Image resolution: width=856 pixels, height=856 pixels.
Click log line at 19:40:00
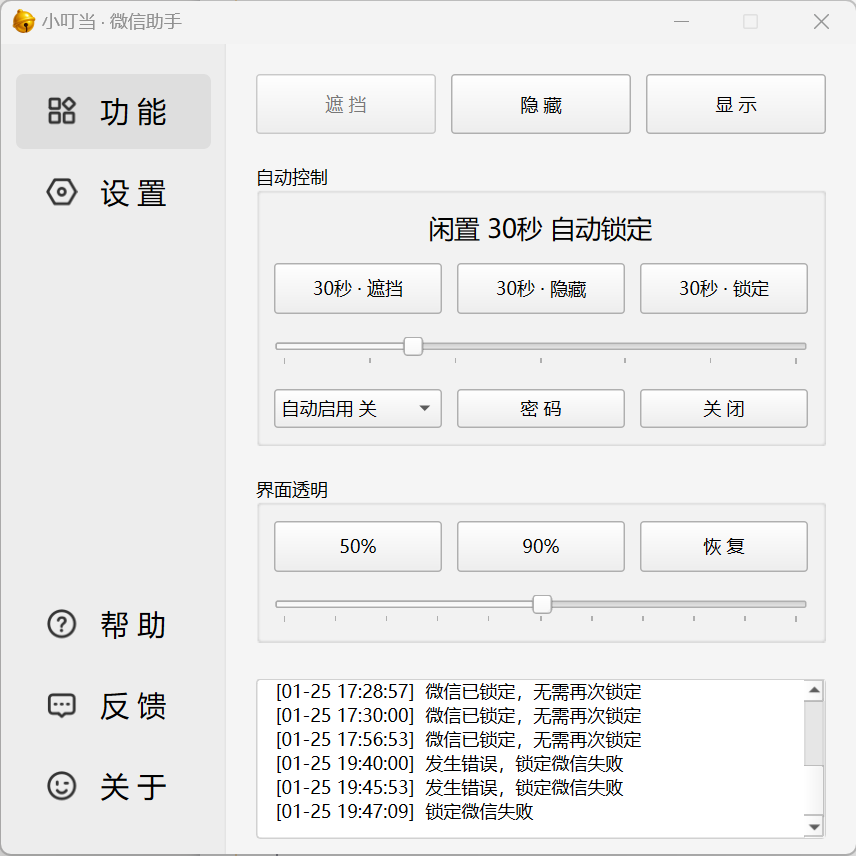(449, 764)
